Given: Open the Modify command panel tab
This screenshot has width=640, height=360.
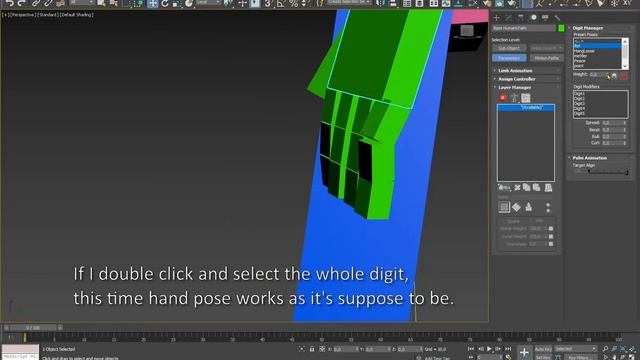Looking at the screenshot, I should click(509, 18).
